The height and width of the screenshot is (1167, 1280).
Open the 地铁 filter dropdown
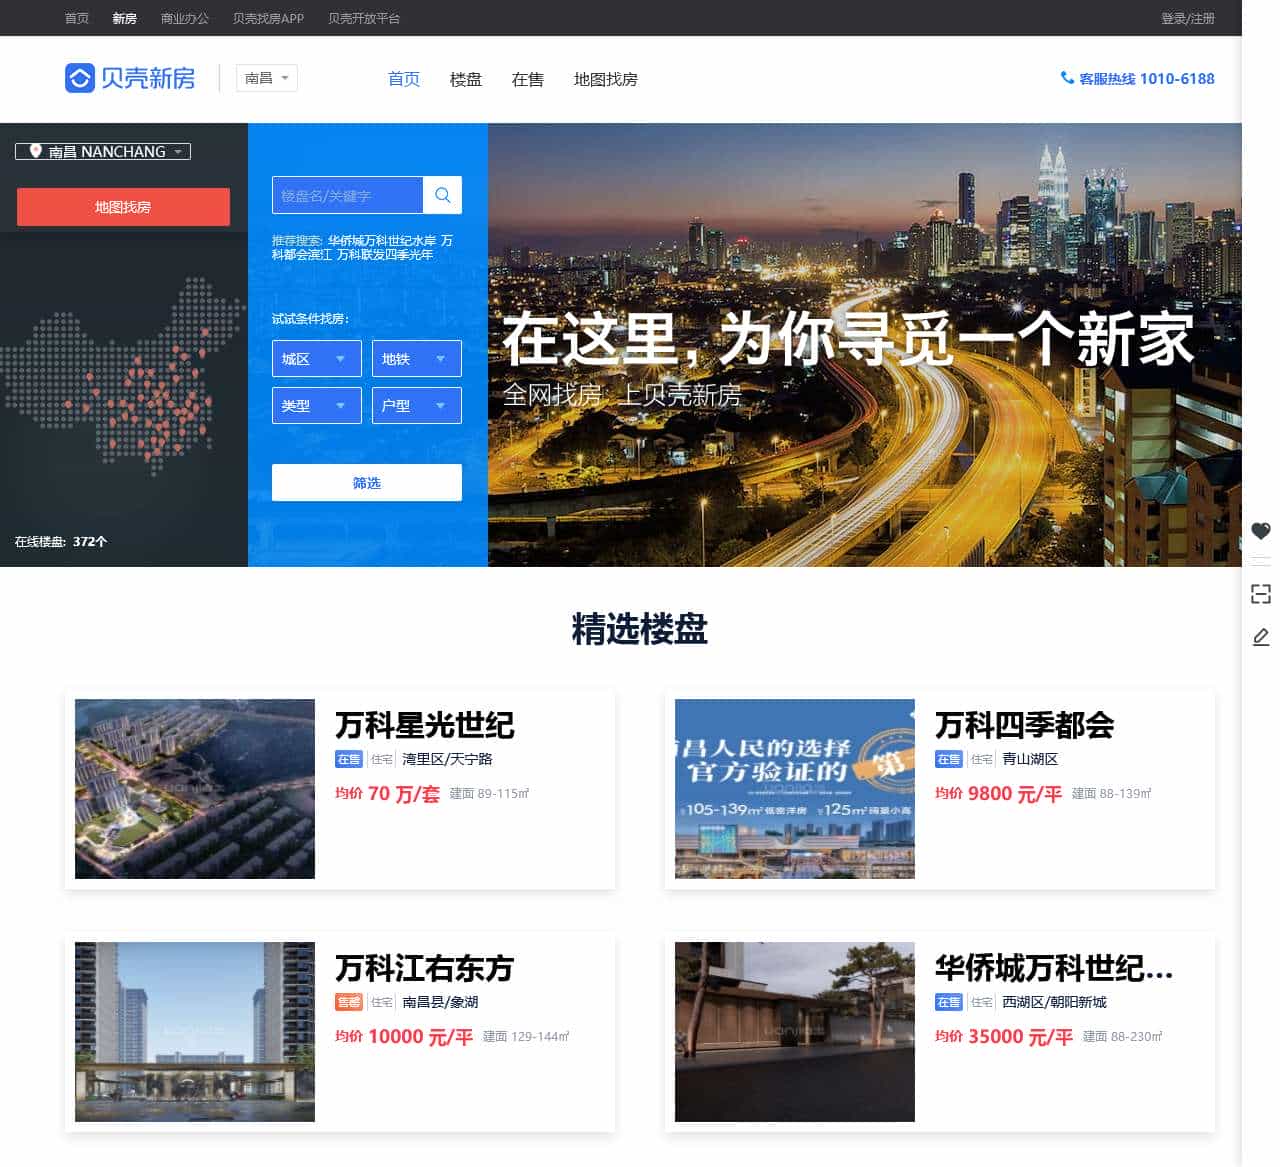tap(416, 359)
